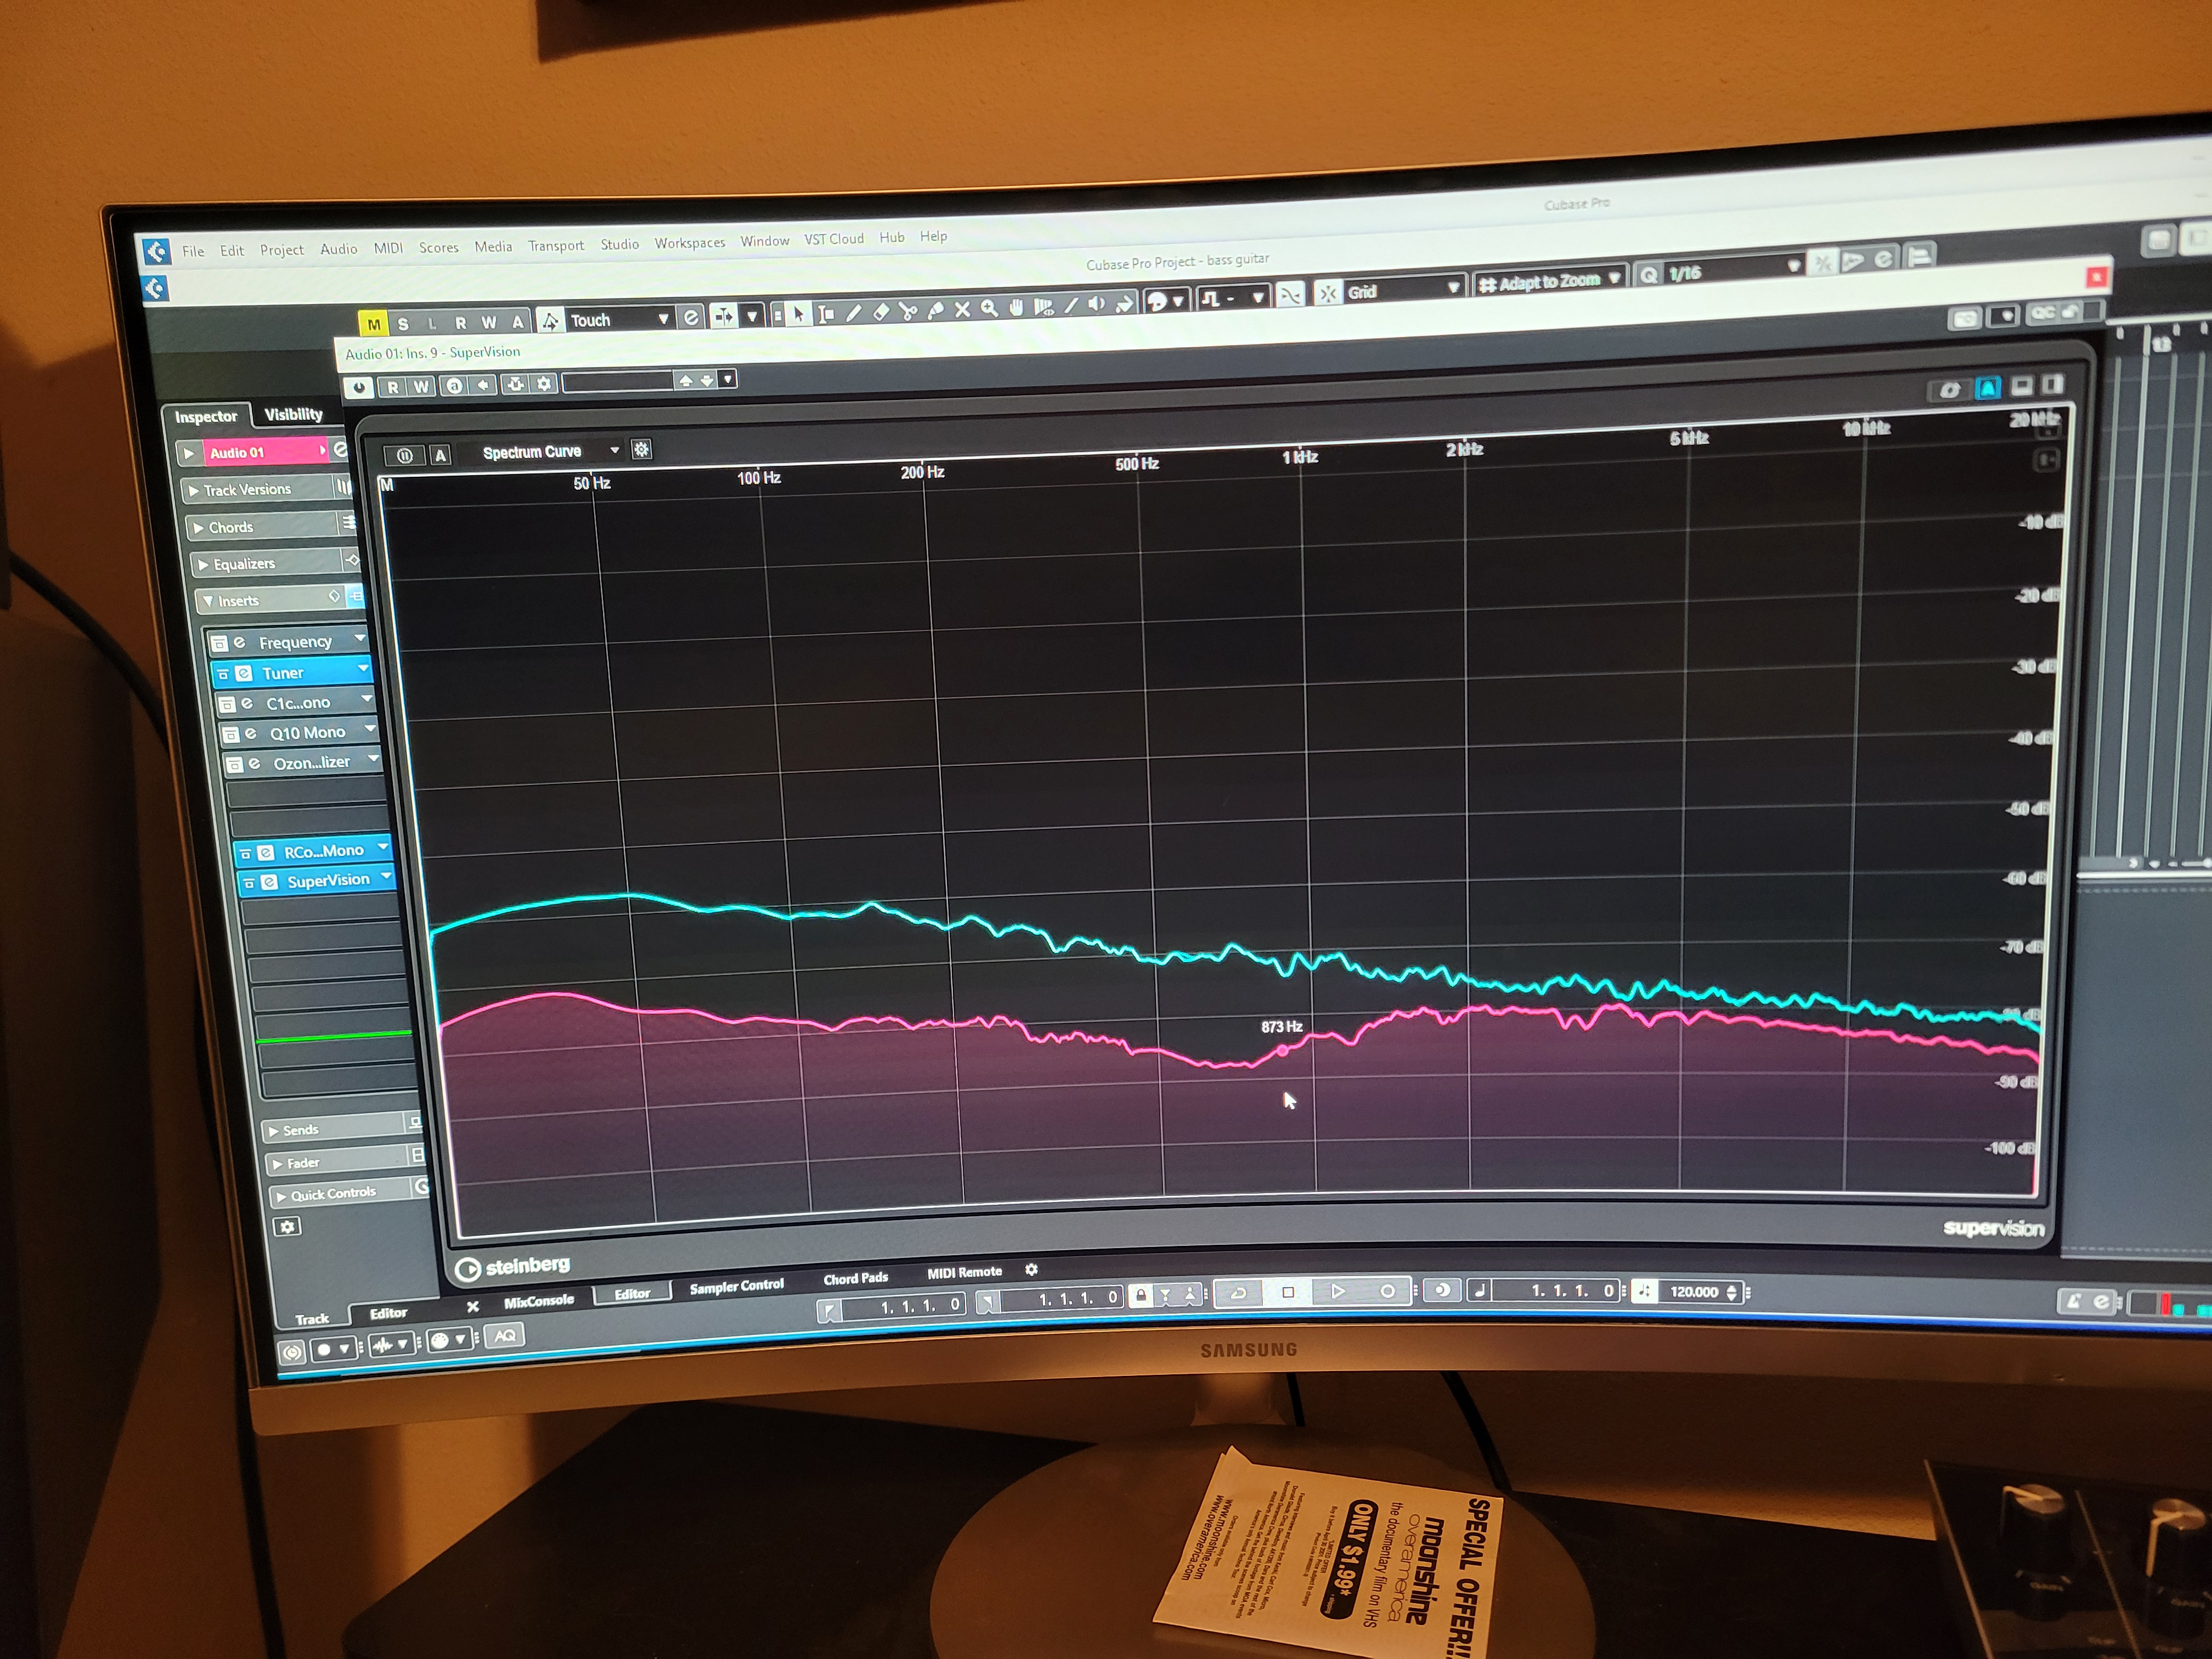Open the Workspaces menu
This screenshot has width=2212, height=1659.
point(690,243)
